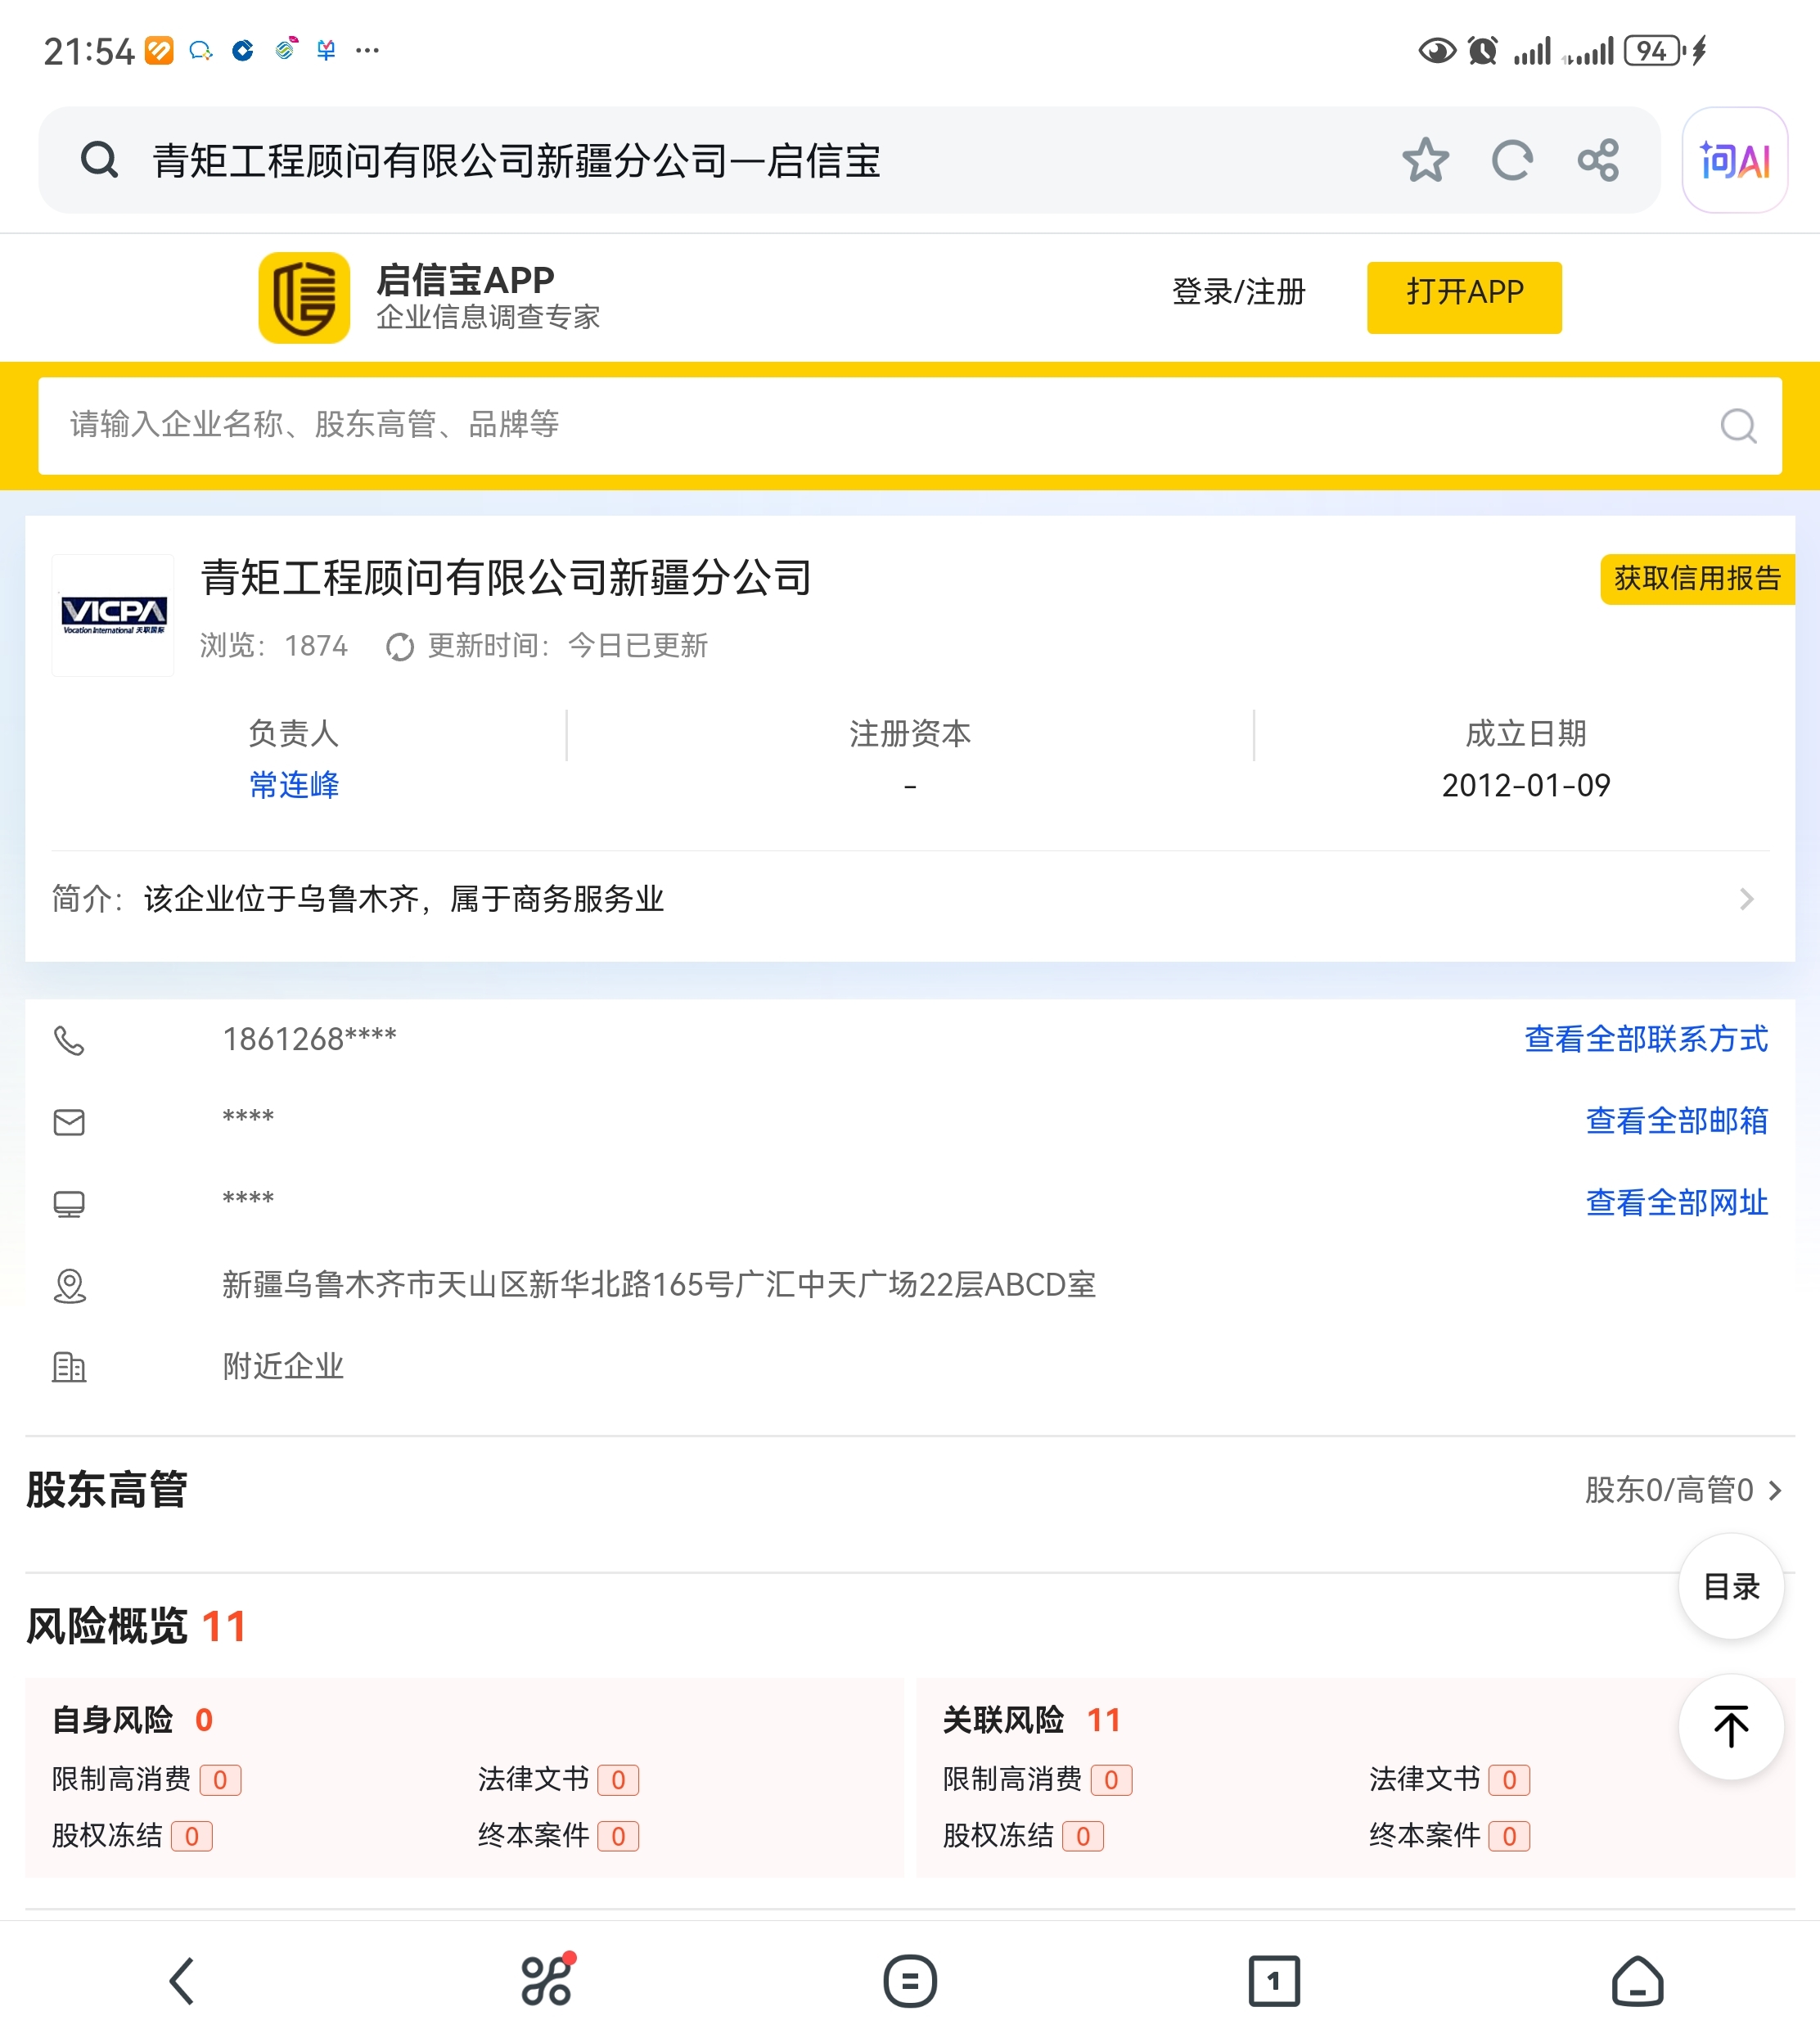Open the 问AI assistant button
This screenshot has width=1820, height=2043.
coord(1735,160)
